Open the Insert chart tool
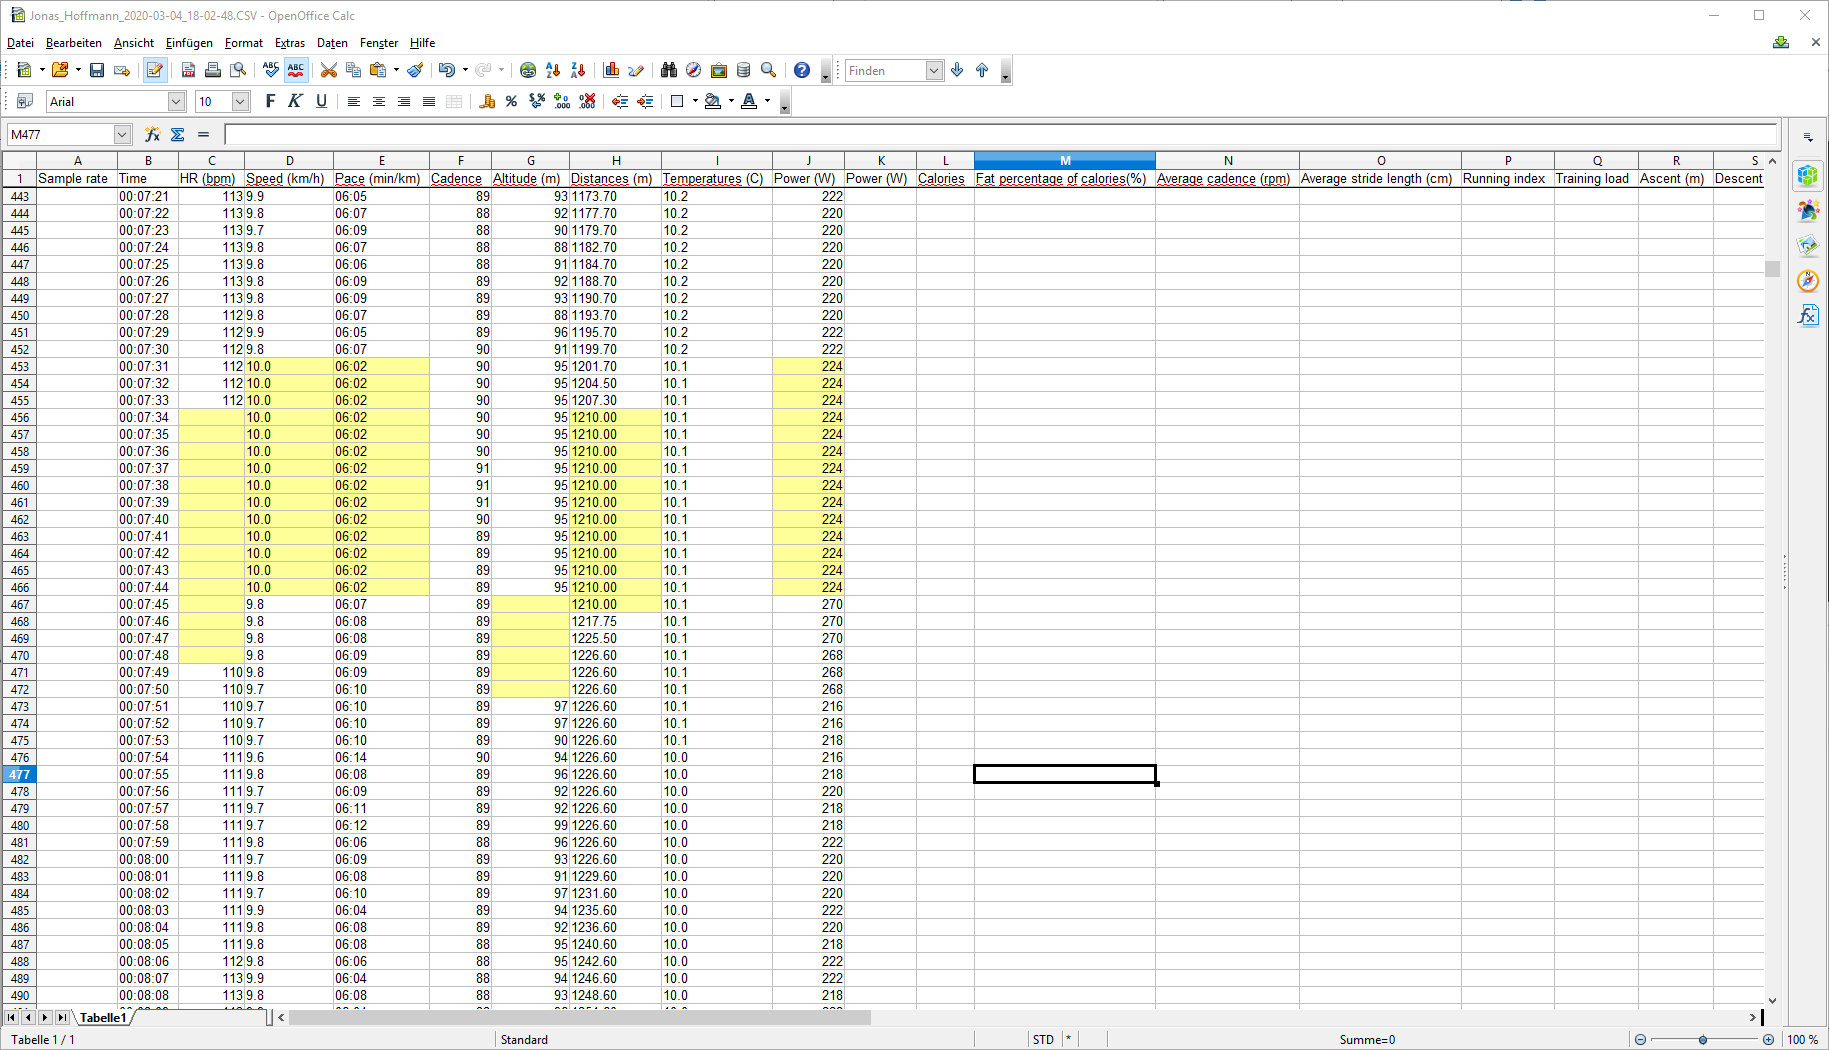This screenshot has width=1829, height=1050. point(611,70)
